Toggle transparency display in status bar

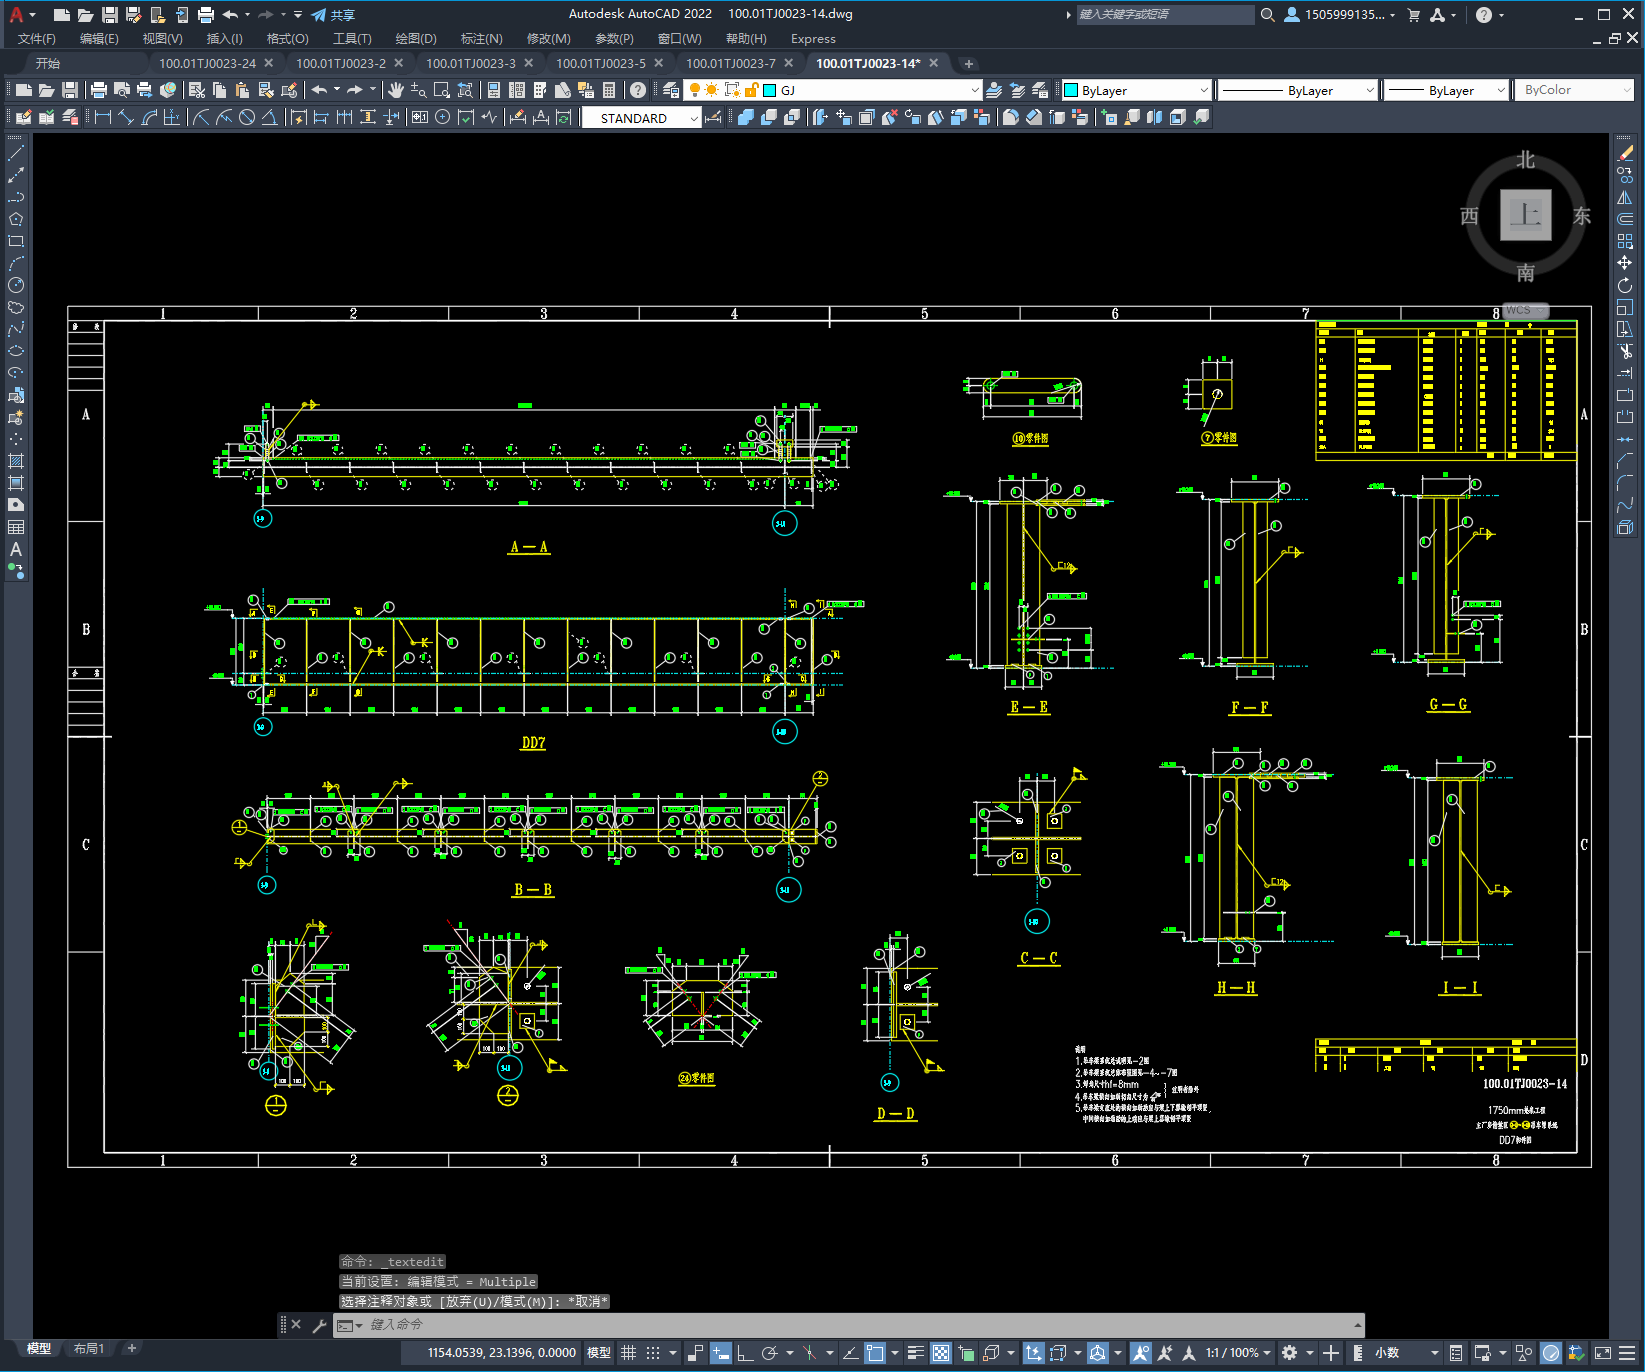941,1353
